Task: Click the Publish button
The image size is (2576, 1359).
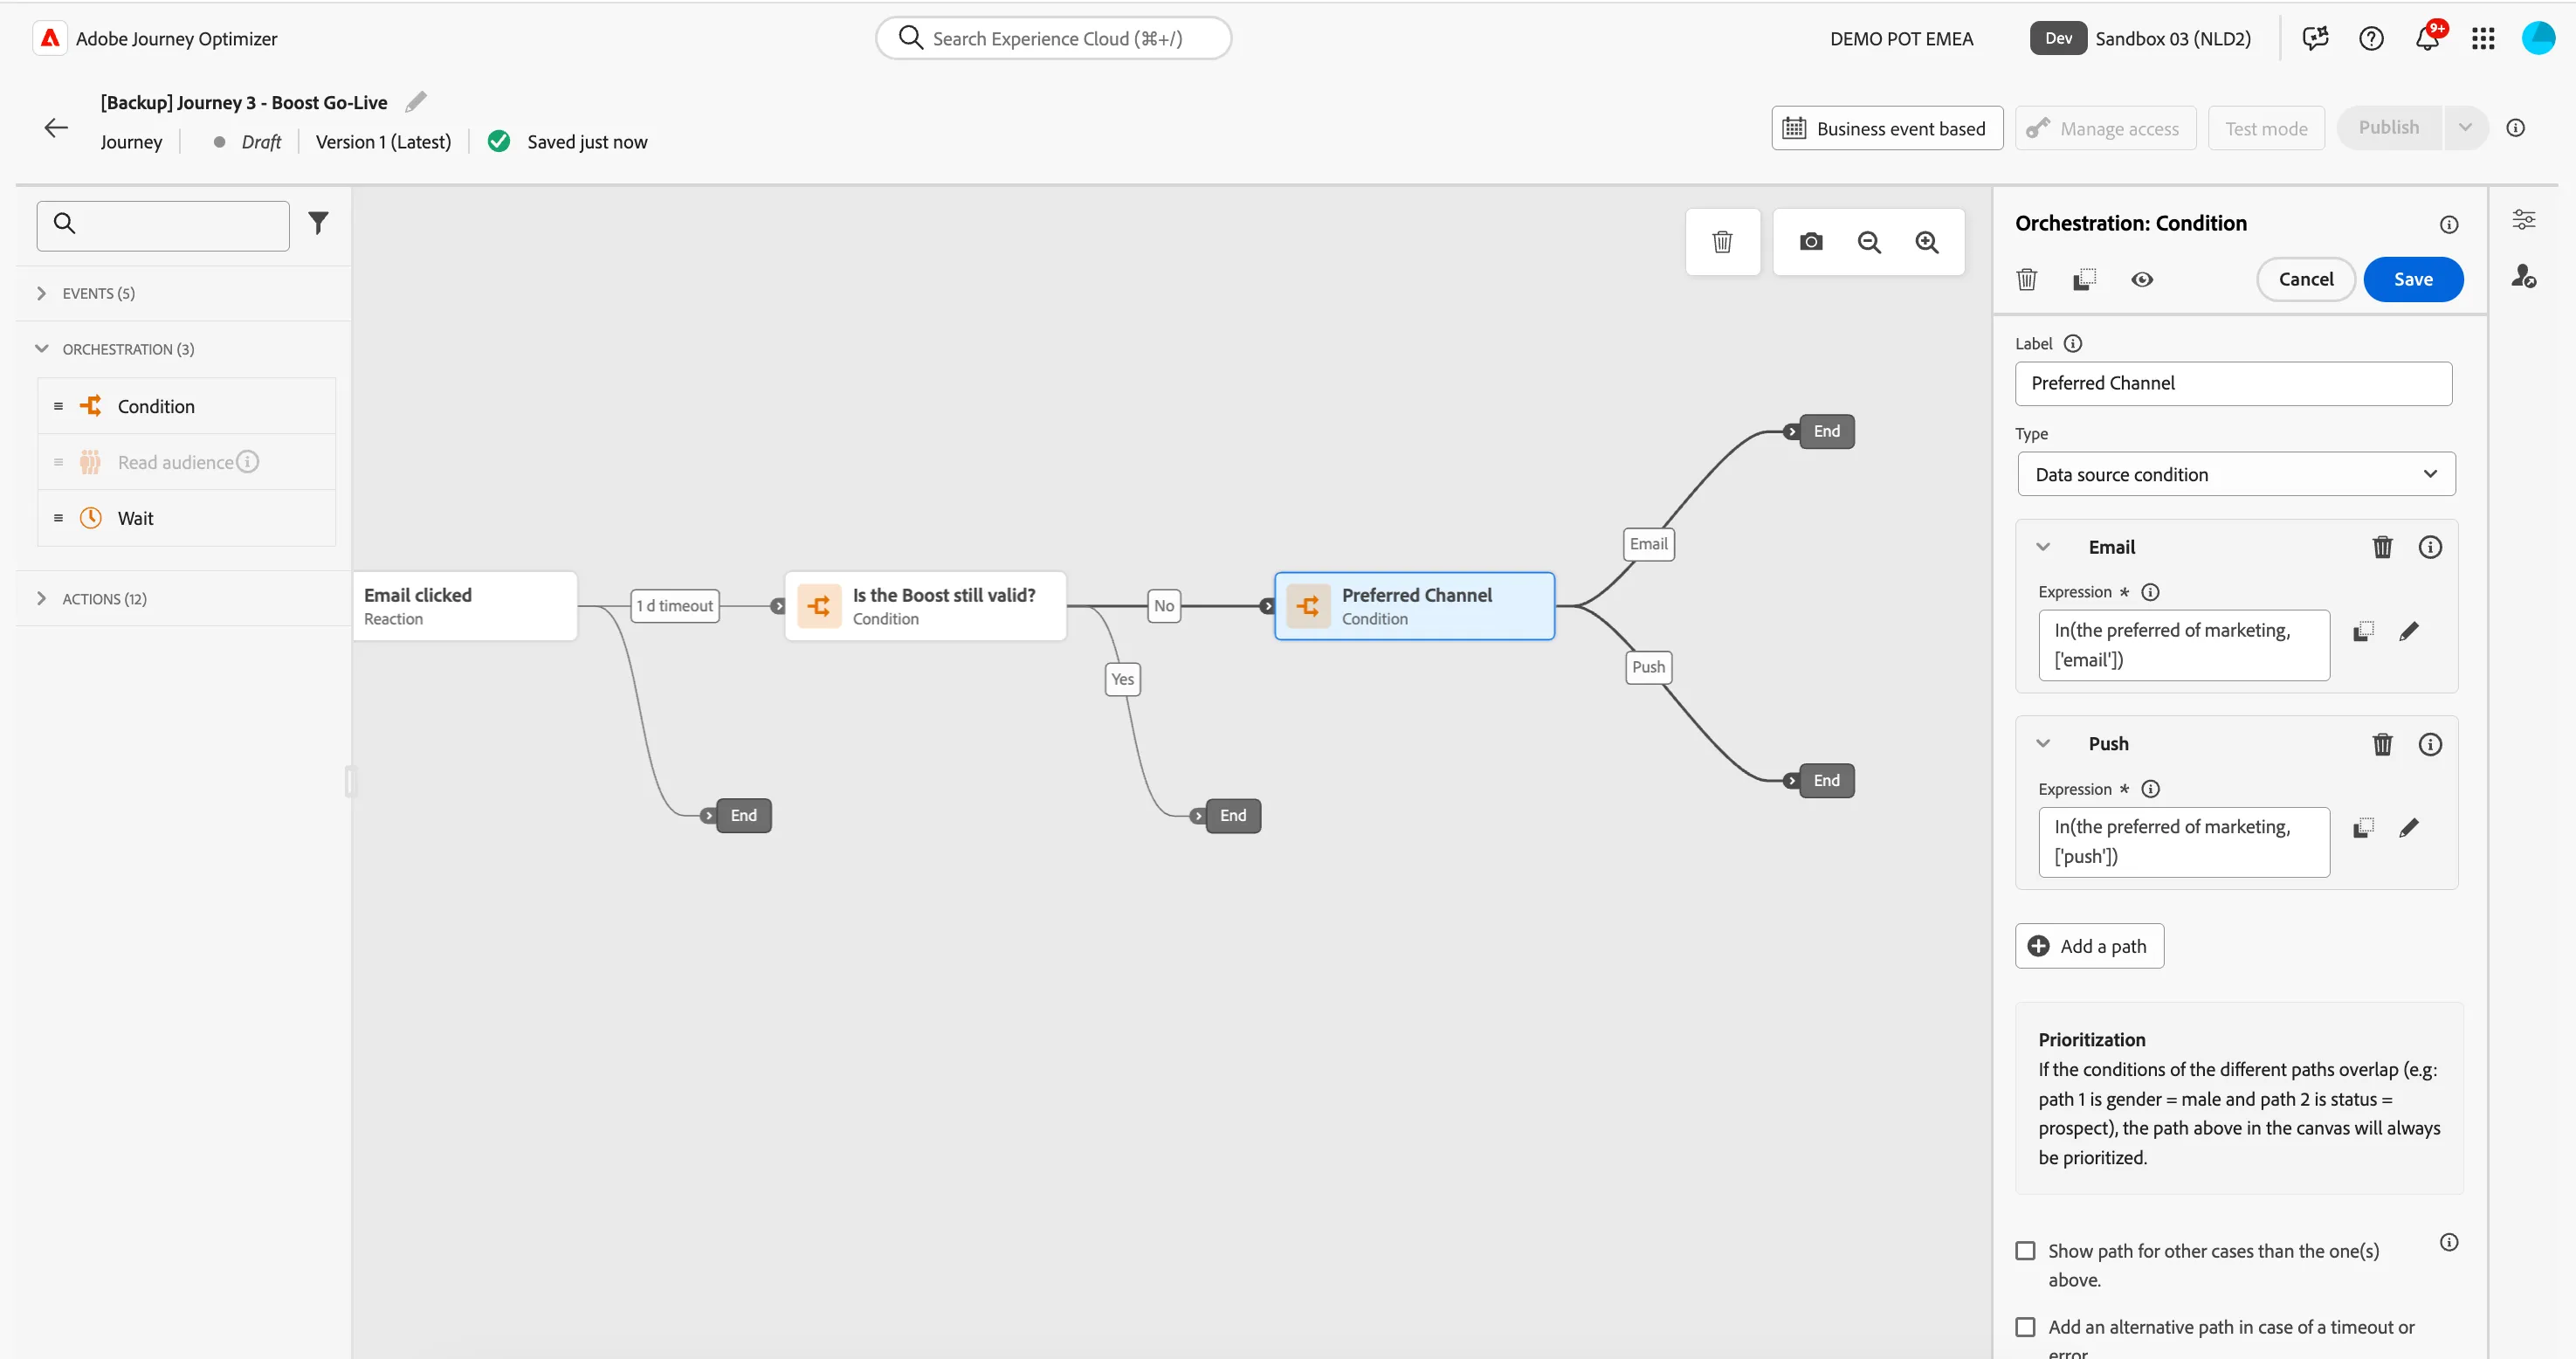Action: point(2388,127)
